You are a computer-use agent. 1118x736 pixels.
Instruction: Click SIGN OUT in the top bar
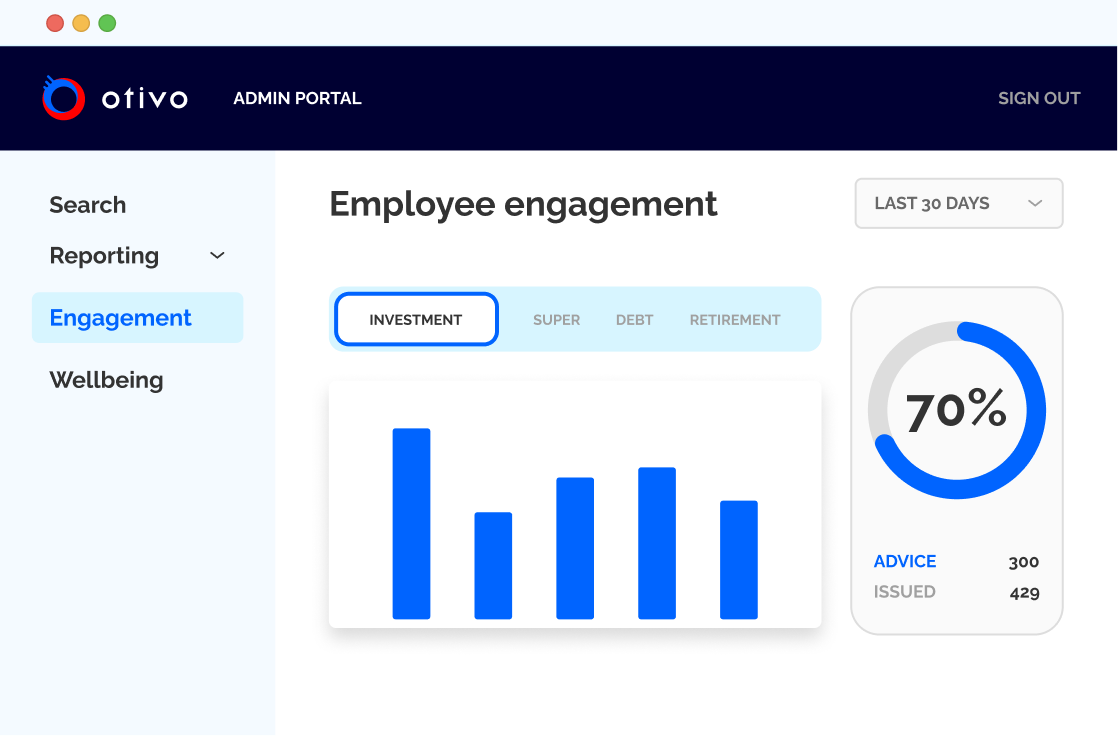click(1038, 98)
